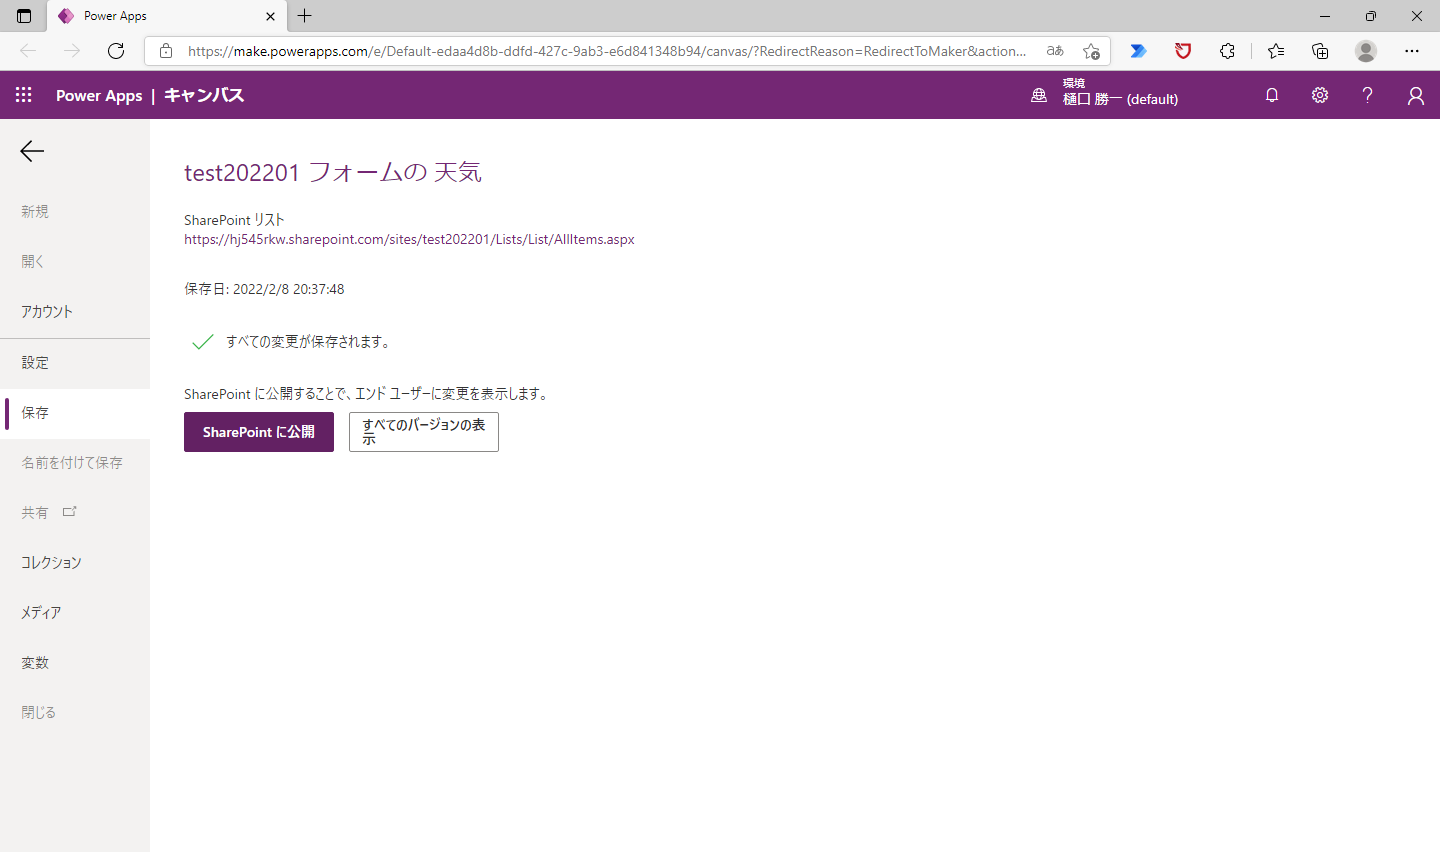The width and height of the screenshot is (1440, 852).
Task: Click the app title test202201 フォームの 天気
Action: (333, 172)
